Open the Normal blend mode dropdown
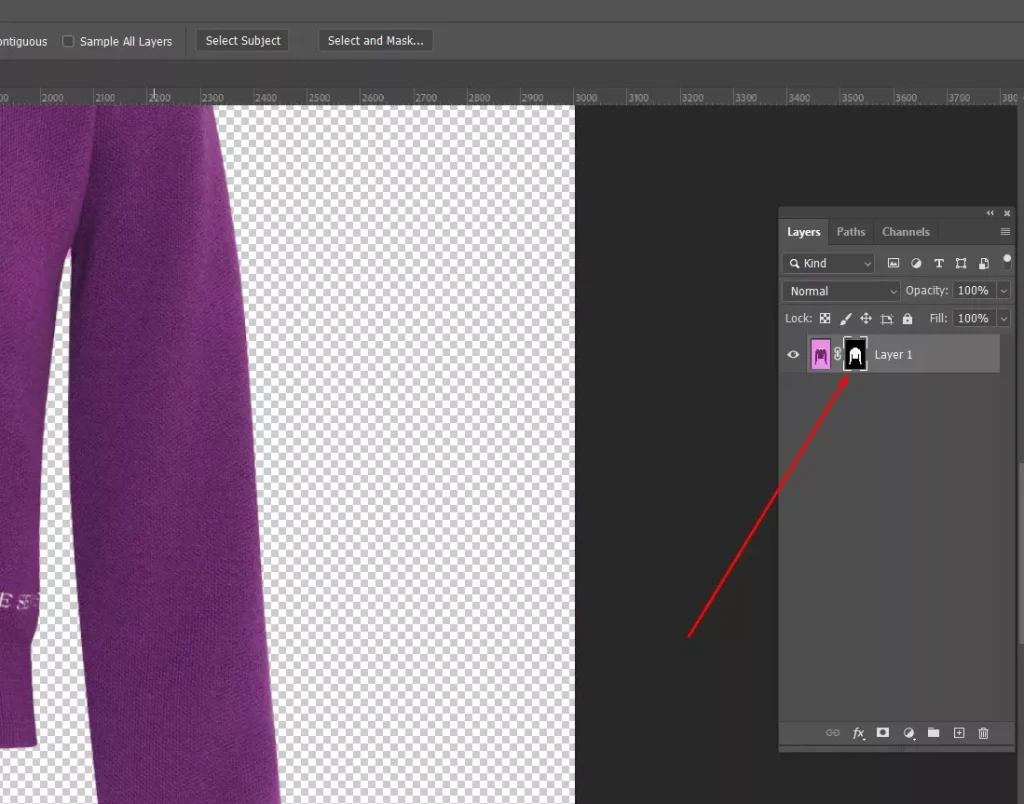Image resolution: width=1024 pixels, height=804 pixels. click(840, 290)
